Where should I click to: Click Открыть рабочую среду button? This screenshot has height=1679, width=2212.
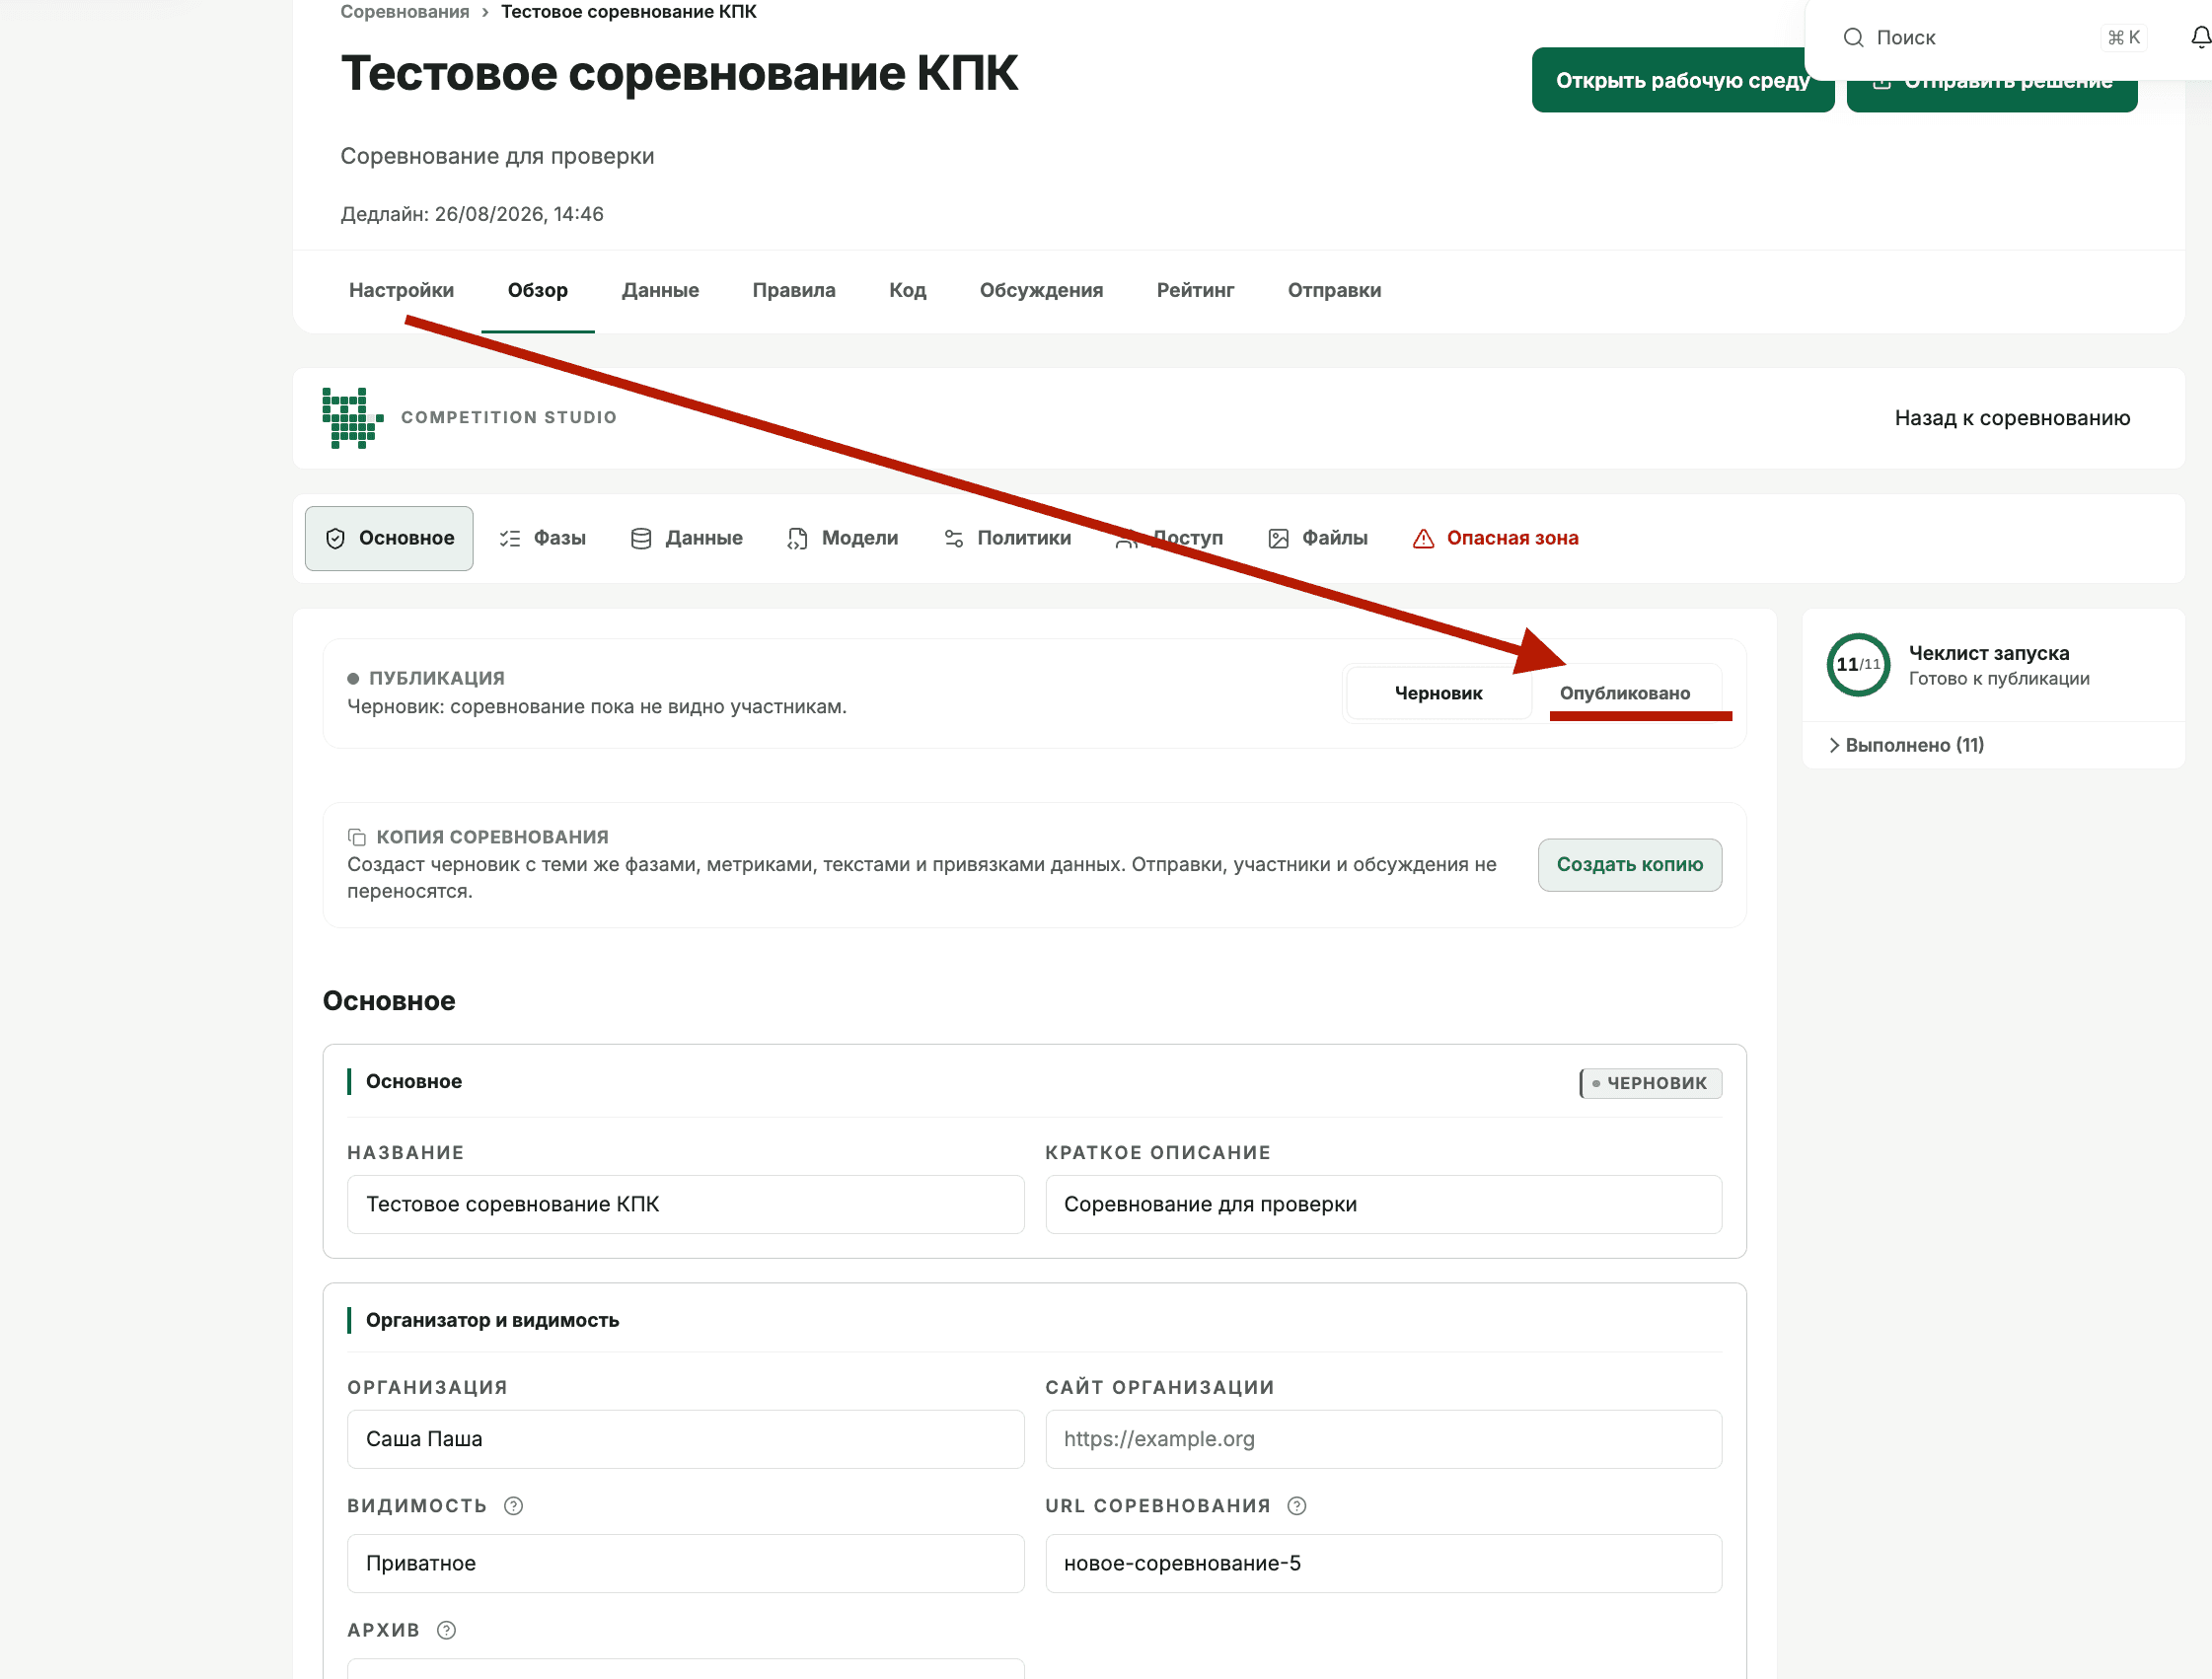point(1682,80)
